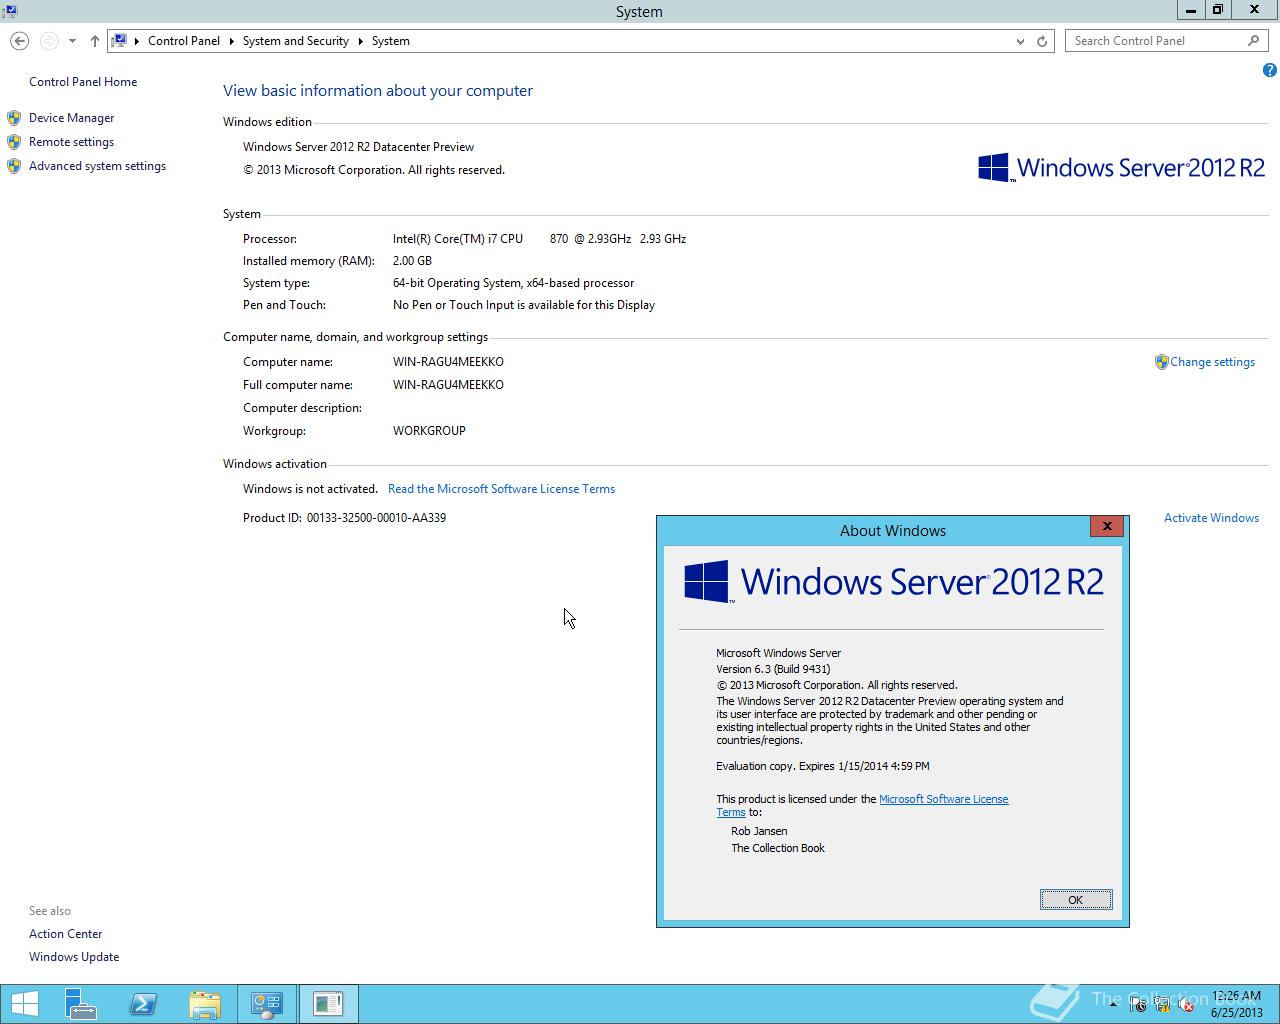Open Device Manager link

point(71,118)
